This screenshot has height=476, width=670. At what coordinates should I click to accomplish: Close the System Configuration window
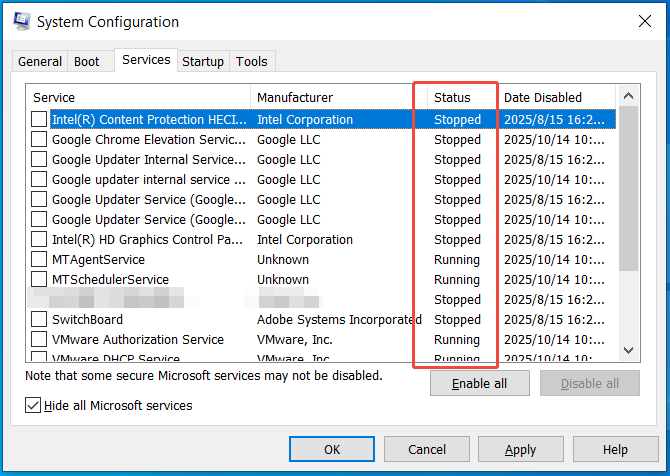point(644,21)
